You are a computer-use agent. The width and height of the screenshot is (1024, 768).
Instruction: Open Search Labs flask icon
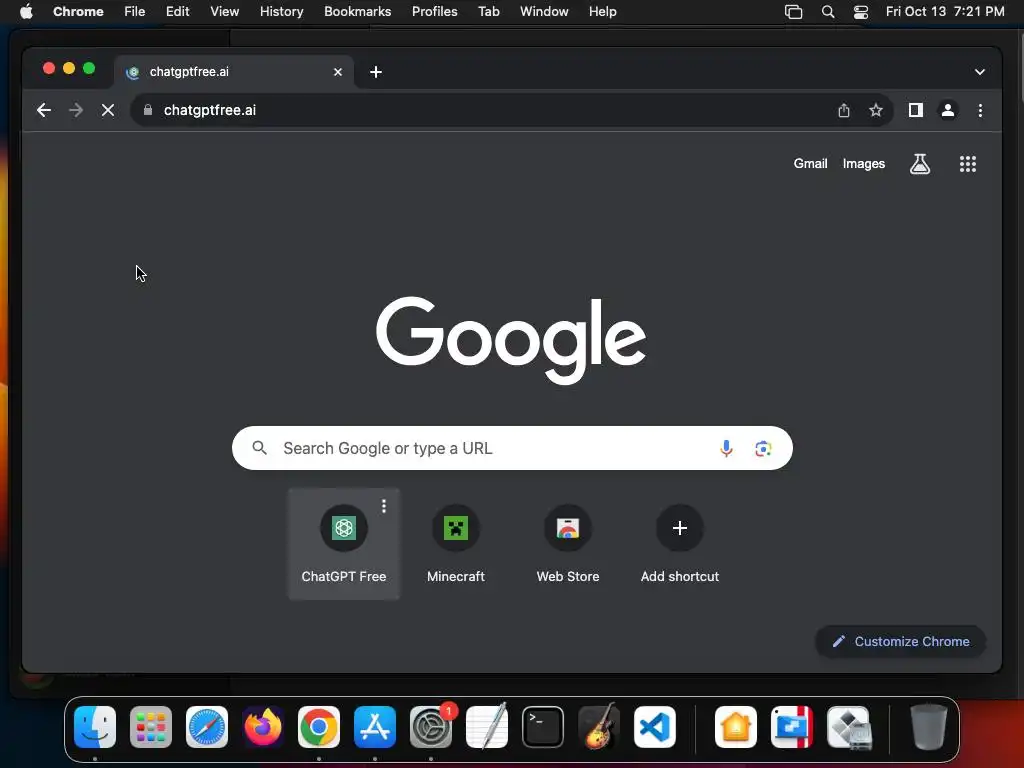[920, 164]
